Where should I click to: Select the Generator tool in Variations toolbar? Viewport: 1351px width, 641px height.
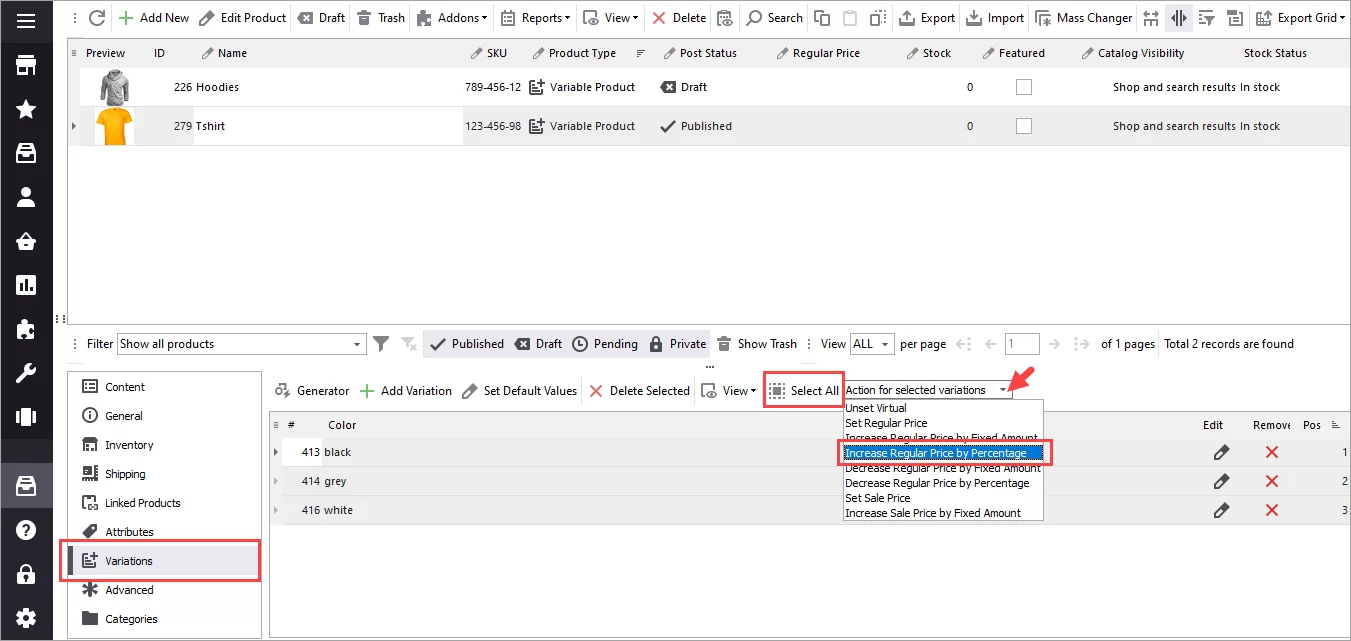point(313,390)
